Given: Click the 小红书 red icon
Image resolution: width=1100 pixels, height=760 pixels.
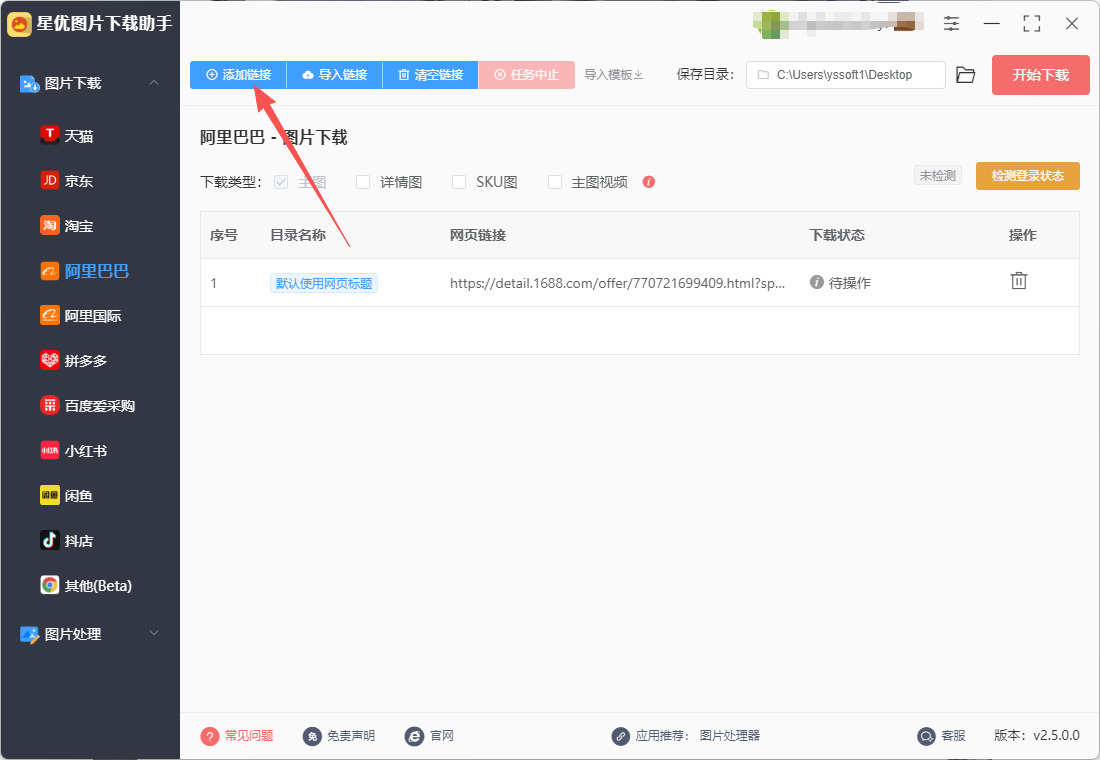Looking at the screenshot, I should tap(50, 450).
